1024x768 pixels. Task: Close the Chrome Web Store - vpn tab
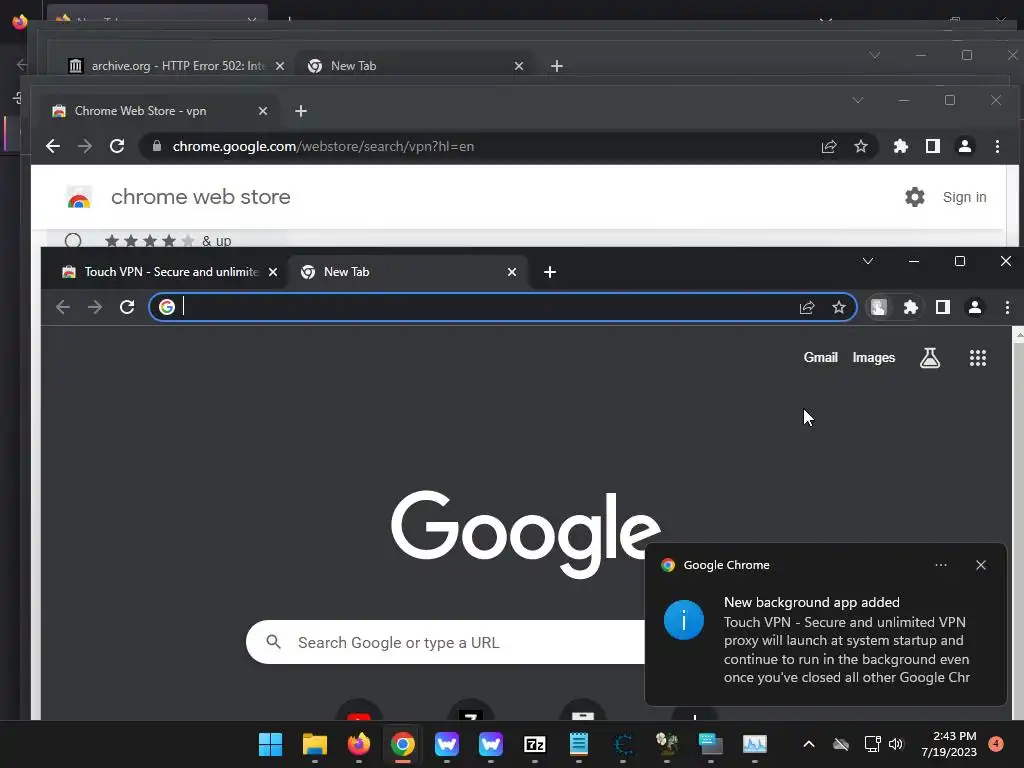pyautogui.click(x=263, y=111)
